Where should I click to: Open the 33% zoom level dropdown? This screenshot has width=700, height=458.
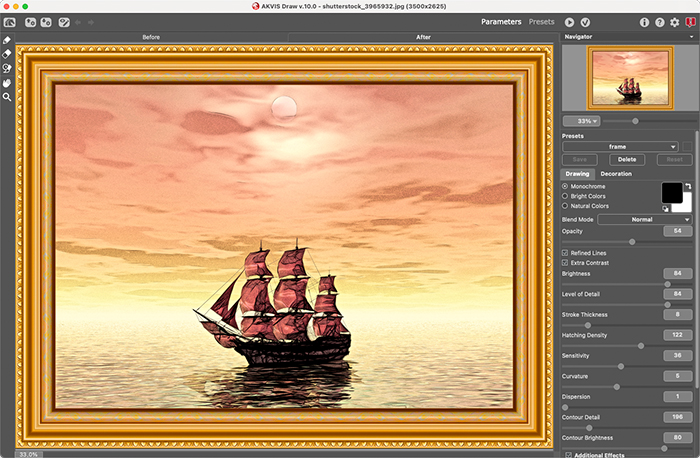(581, 121)
